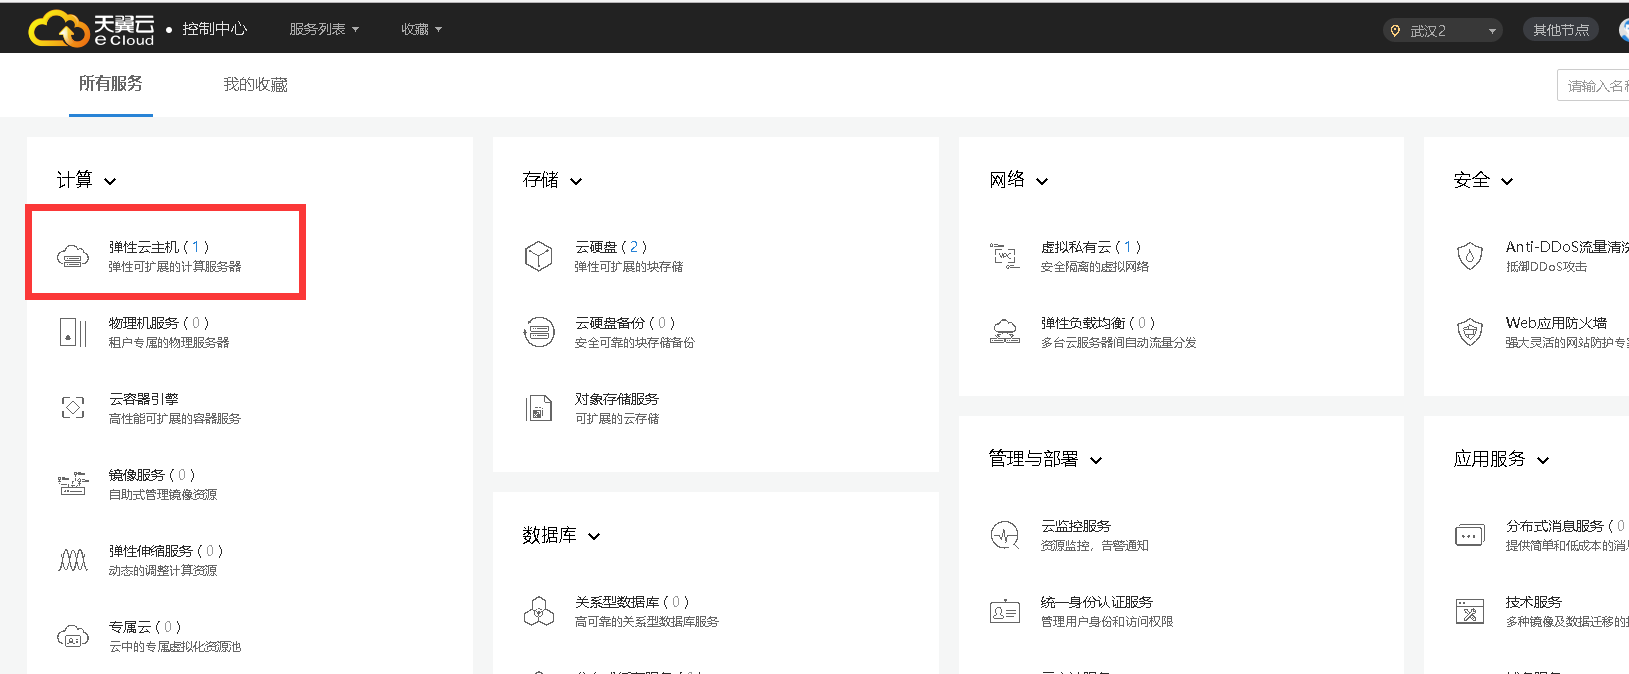Select the 所有服务 tab

tap(111, 84)
